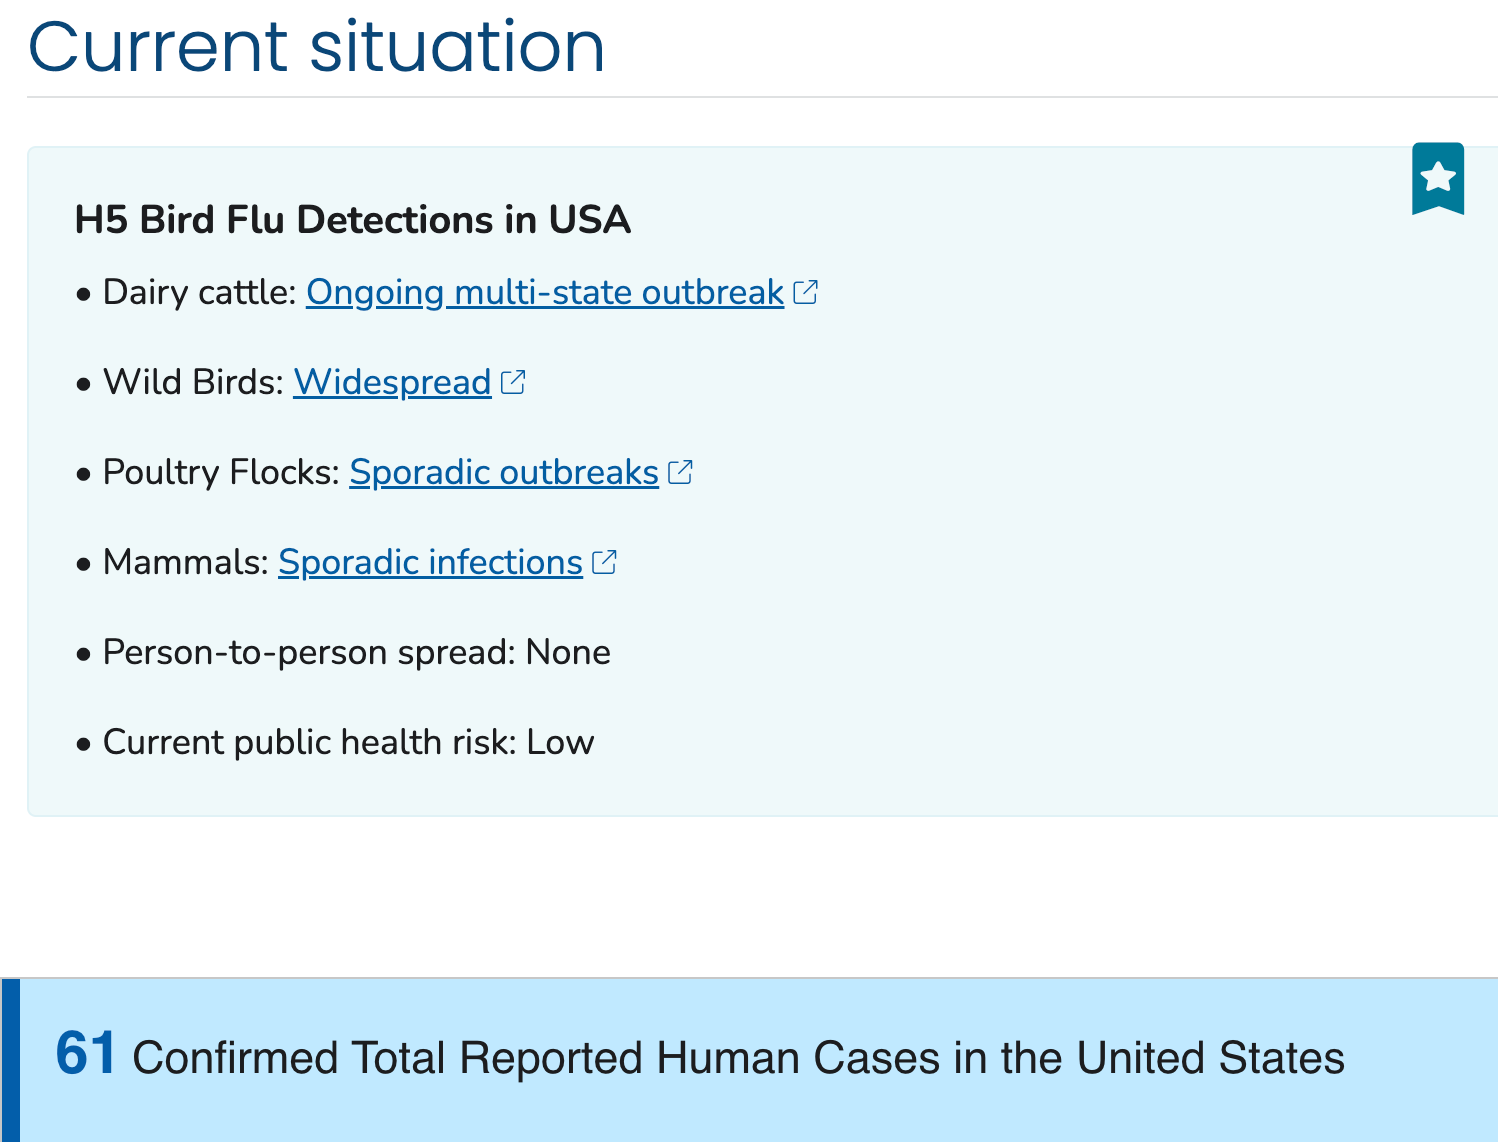Open the Widespread wild birds link
This screenshot has height=1142, width=1498.
click(392, 382)
